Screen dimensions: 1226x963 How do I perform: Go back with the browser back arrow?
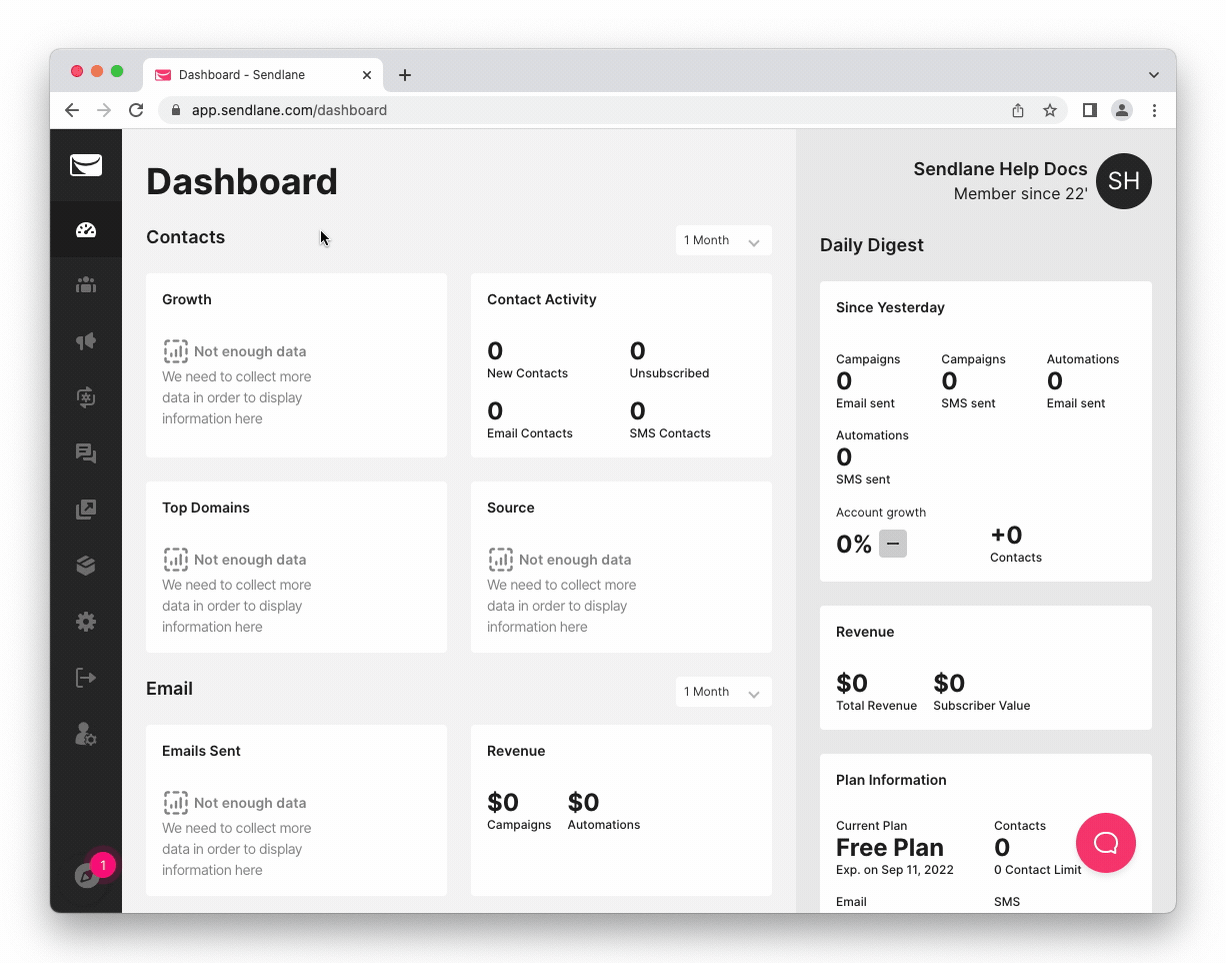coord(72,110)
